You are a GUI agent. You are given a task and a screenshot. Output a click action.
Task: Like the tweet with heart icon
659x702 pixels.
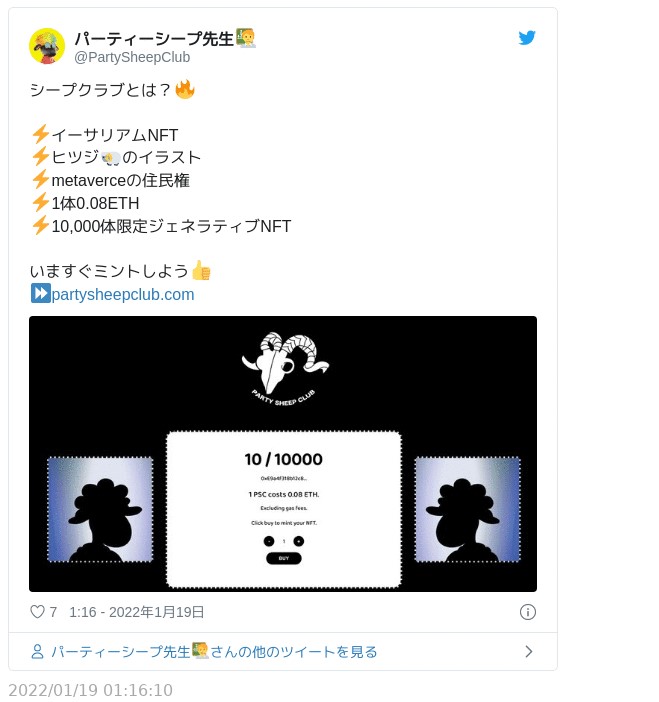(x=37, y=612)
